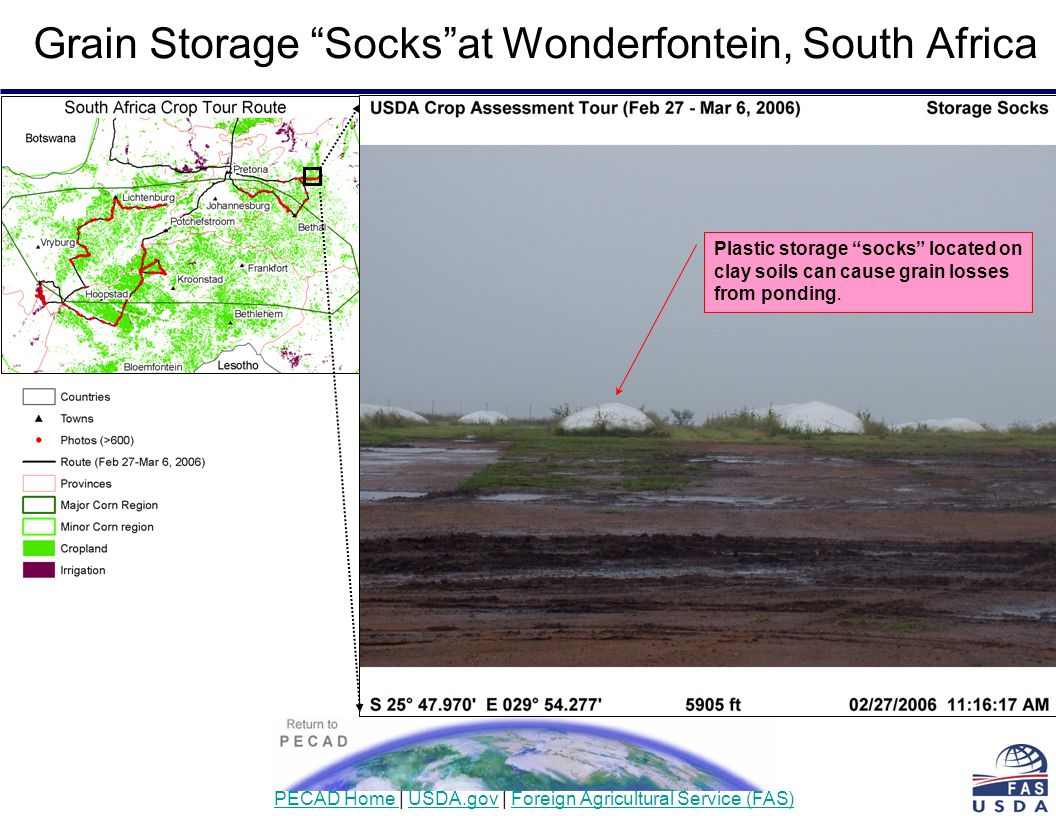Screen dimensions: 1056x816
Task: Click the Irrigation purple legend swatch
Action: click(38, 570)
